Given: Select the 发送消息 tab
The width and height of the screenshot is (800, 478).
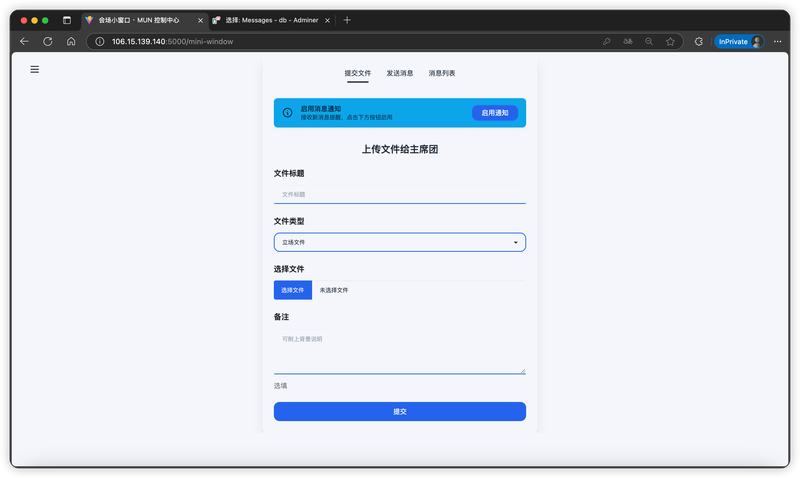Looking at the screenshot, I should tap(399, 73).
